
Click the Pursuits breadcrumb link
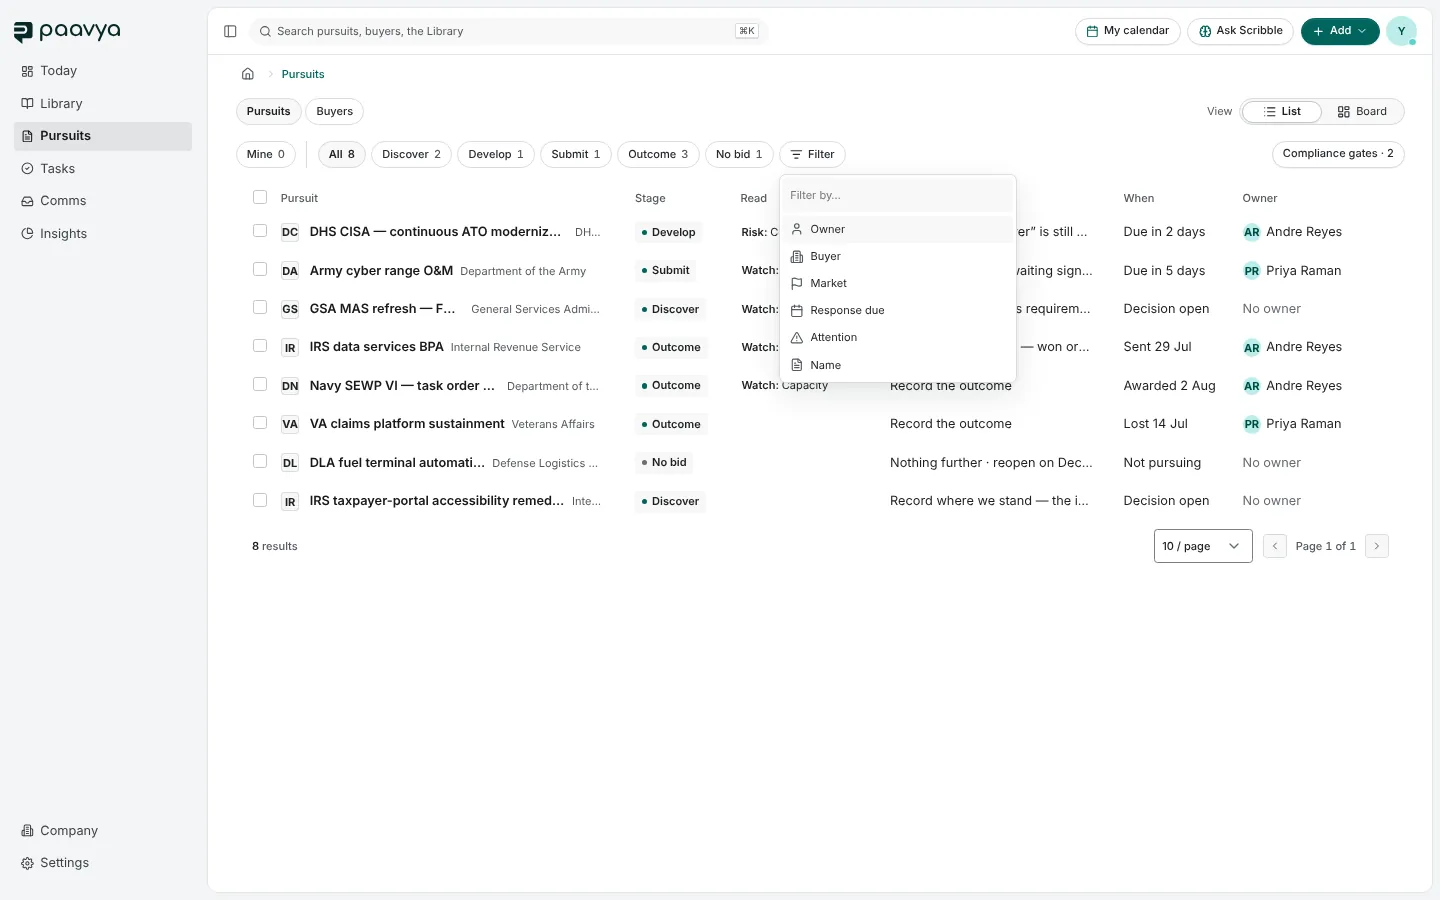[303, 74]
